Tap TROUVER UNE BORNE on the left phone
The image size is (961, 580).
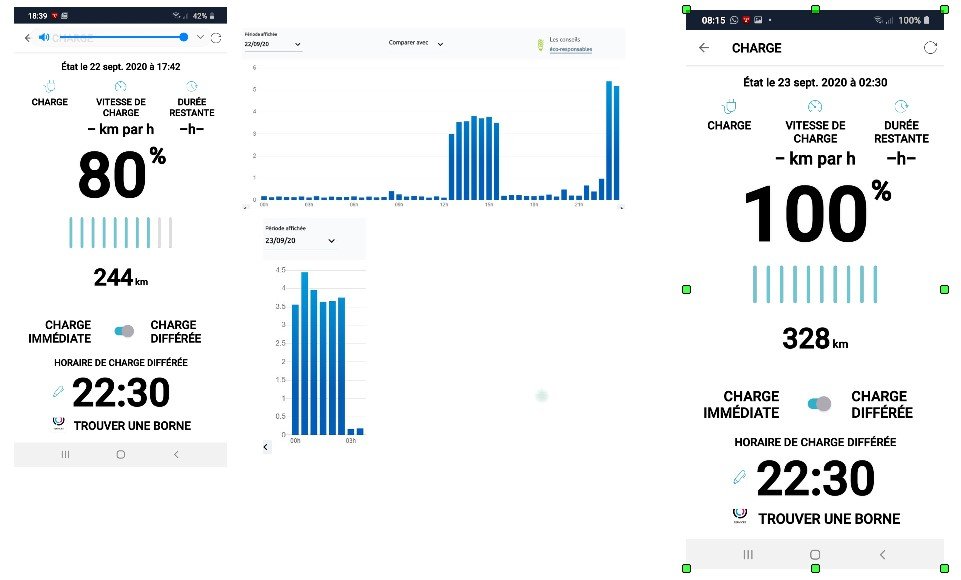(131, 426)
